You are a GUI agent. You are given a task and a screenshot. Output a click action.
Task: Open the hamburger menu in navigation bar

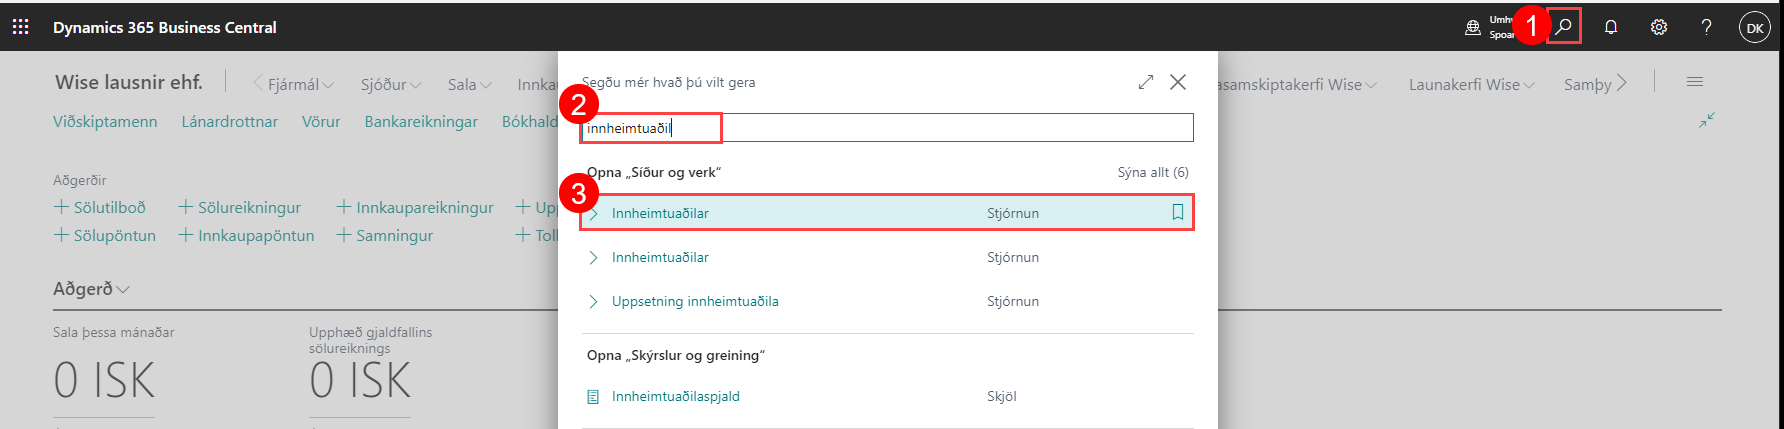coord(1694,82)
